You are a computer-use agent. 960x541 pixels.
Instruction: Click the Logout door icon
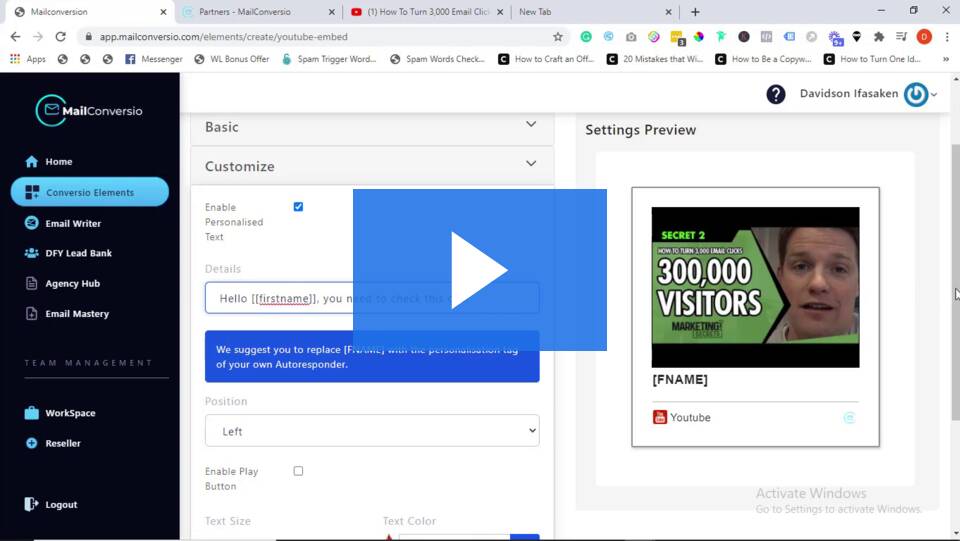click(x=31, y=504)
